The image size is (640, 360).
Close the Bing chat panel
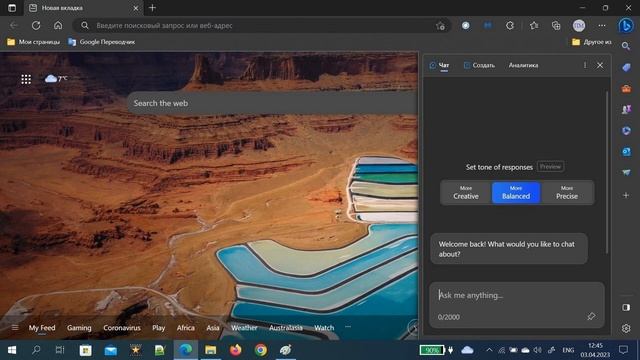pyautogui.click(x=600, y=65)
